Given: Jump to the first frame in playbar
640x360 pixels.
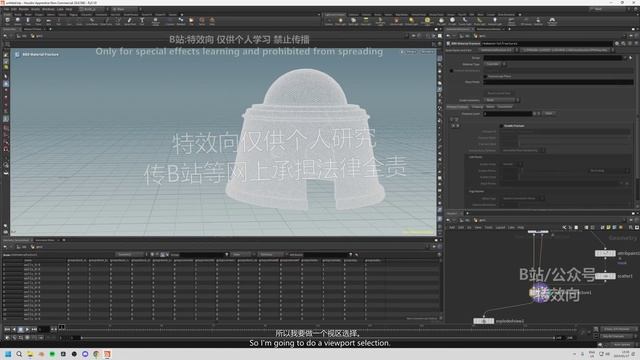Looking at the screenshot, I should 7,329.
